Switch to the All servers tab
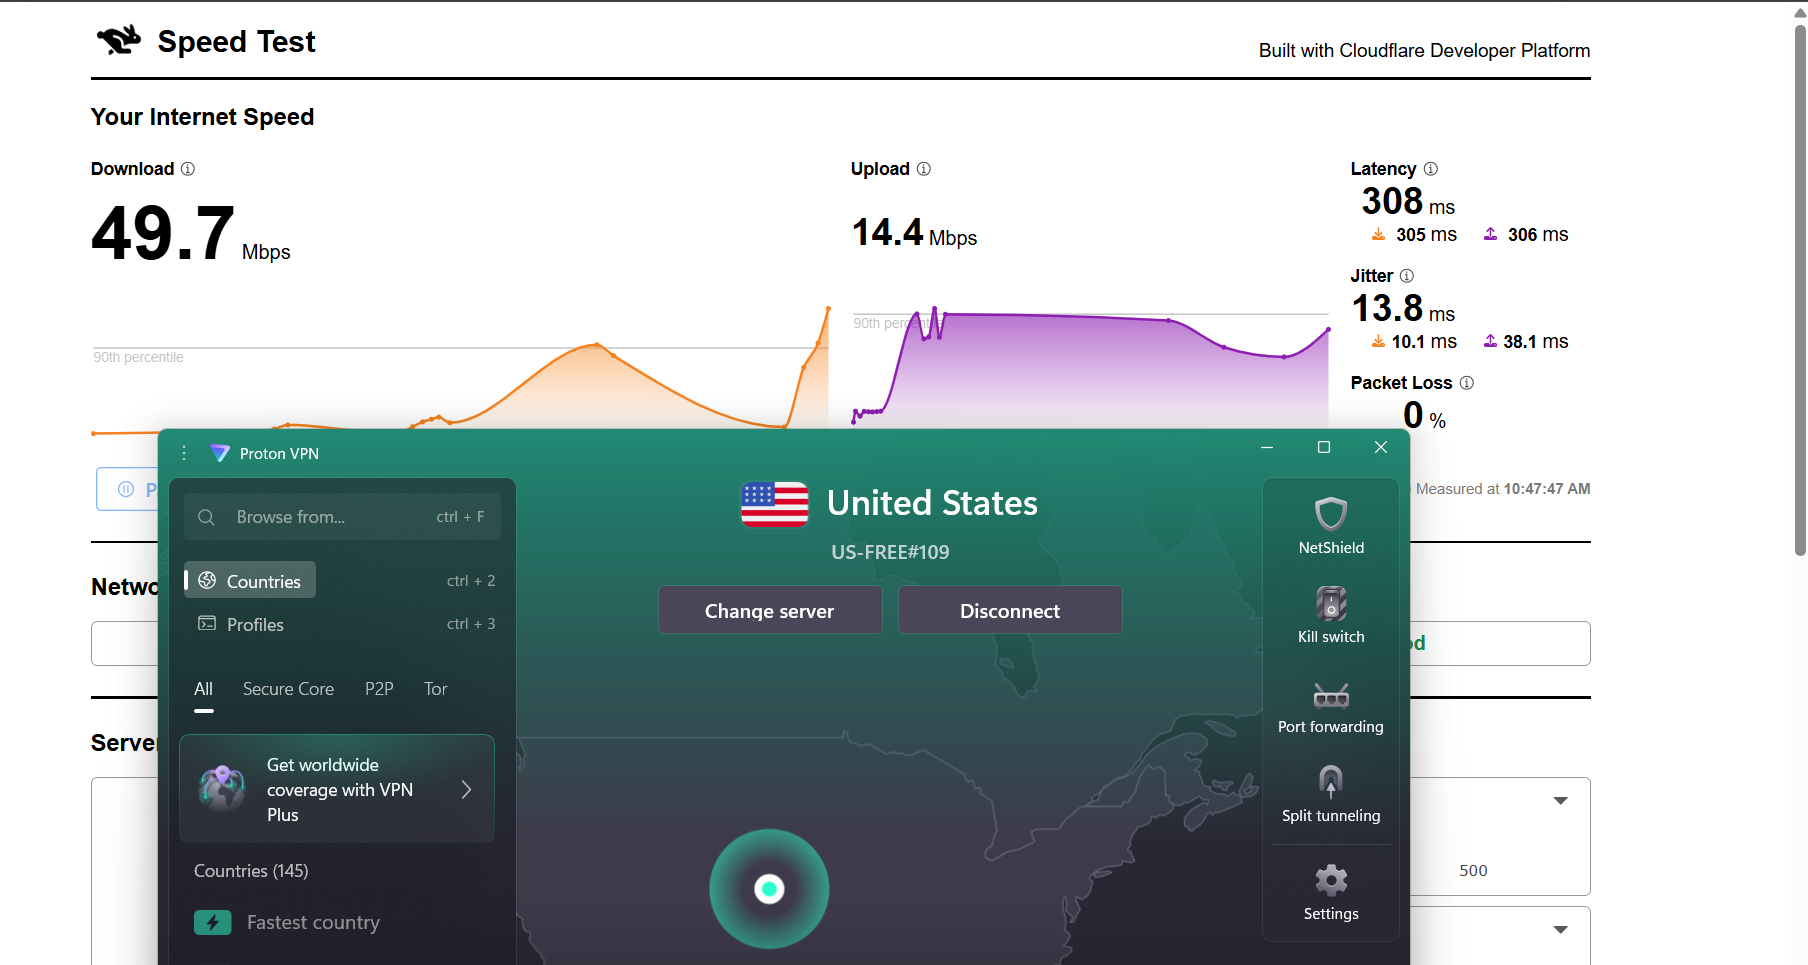 203,689
